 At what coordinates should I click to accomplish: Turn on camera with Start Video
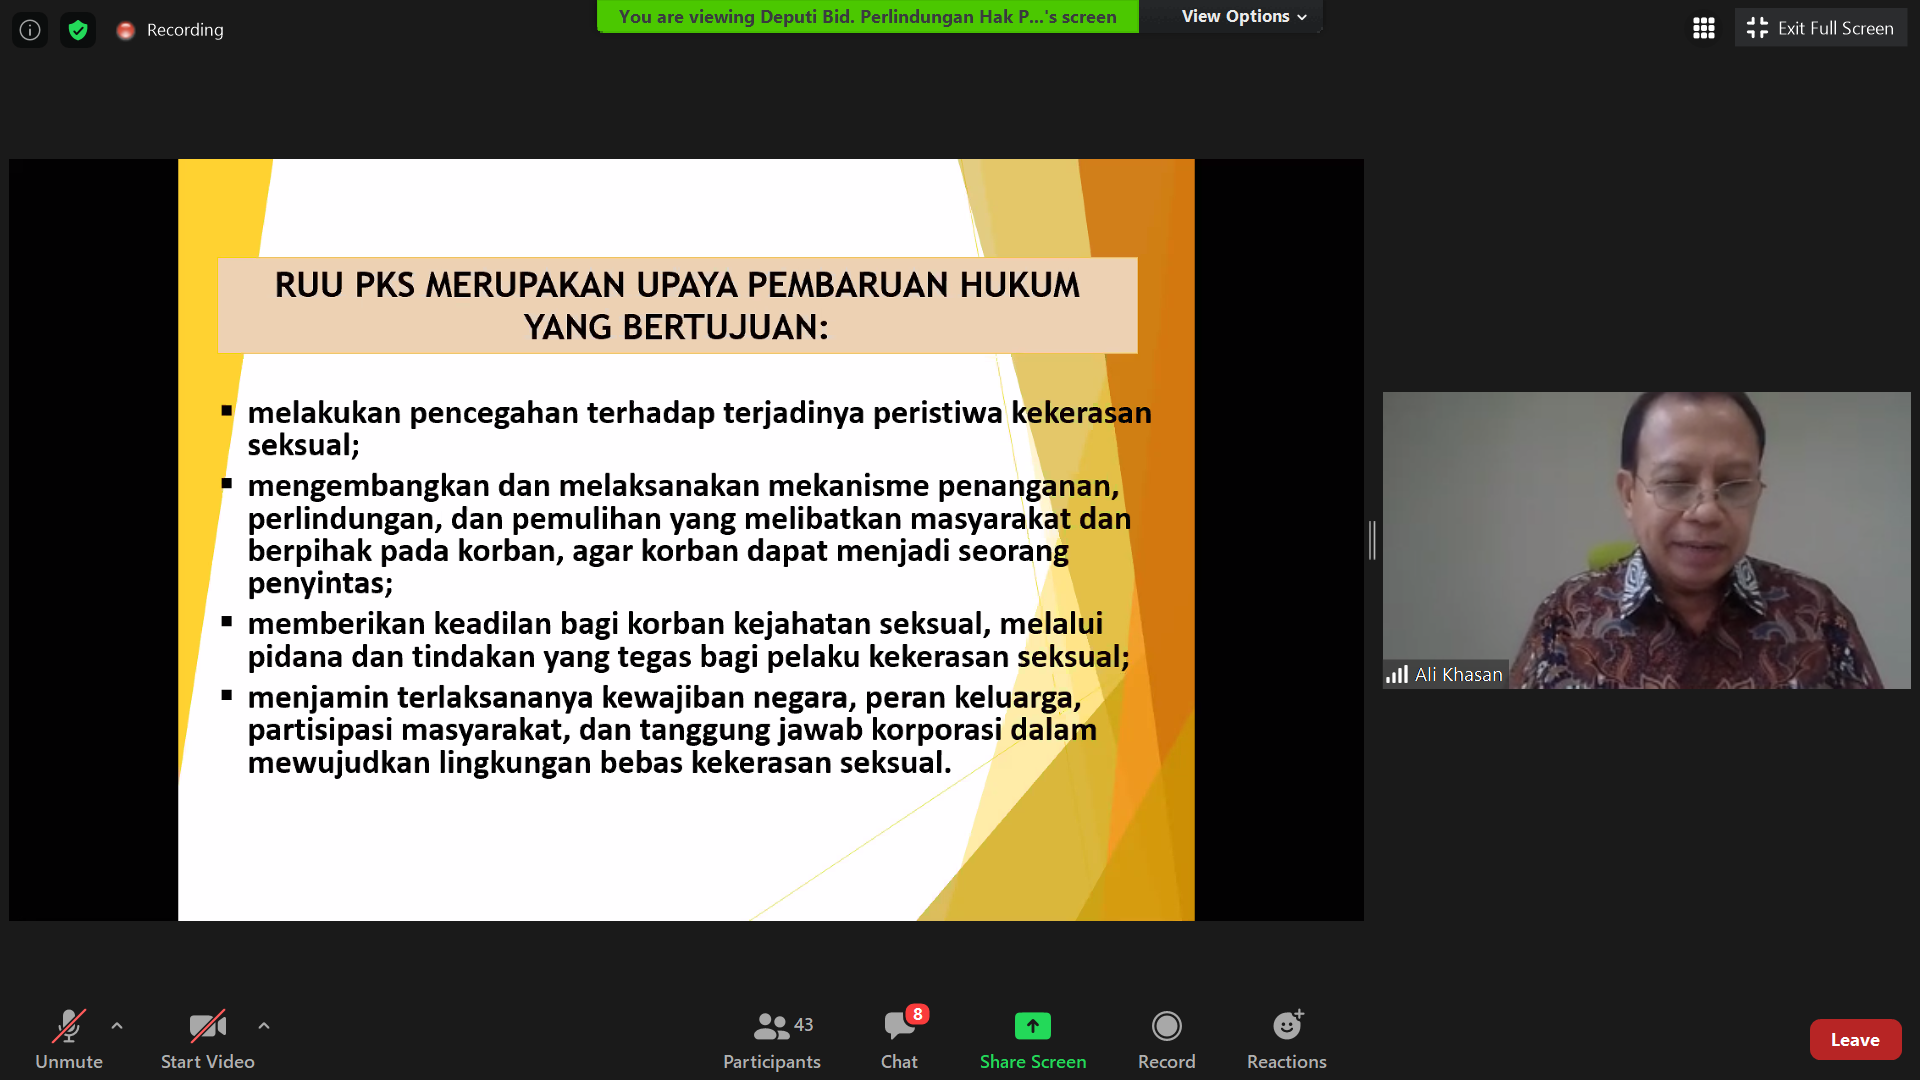pos(208,1040)
